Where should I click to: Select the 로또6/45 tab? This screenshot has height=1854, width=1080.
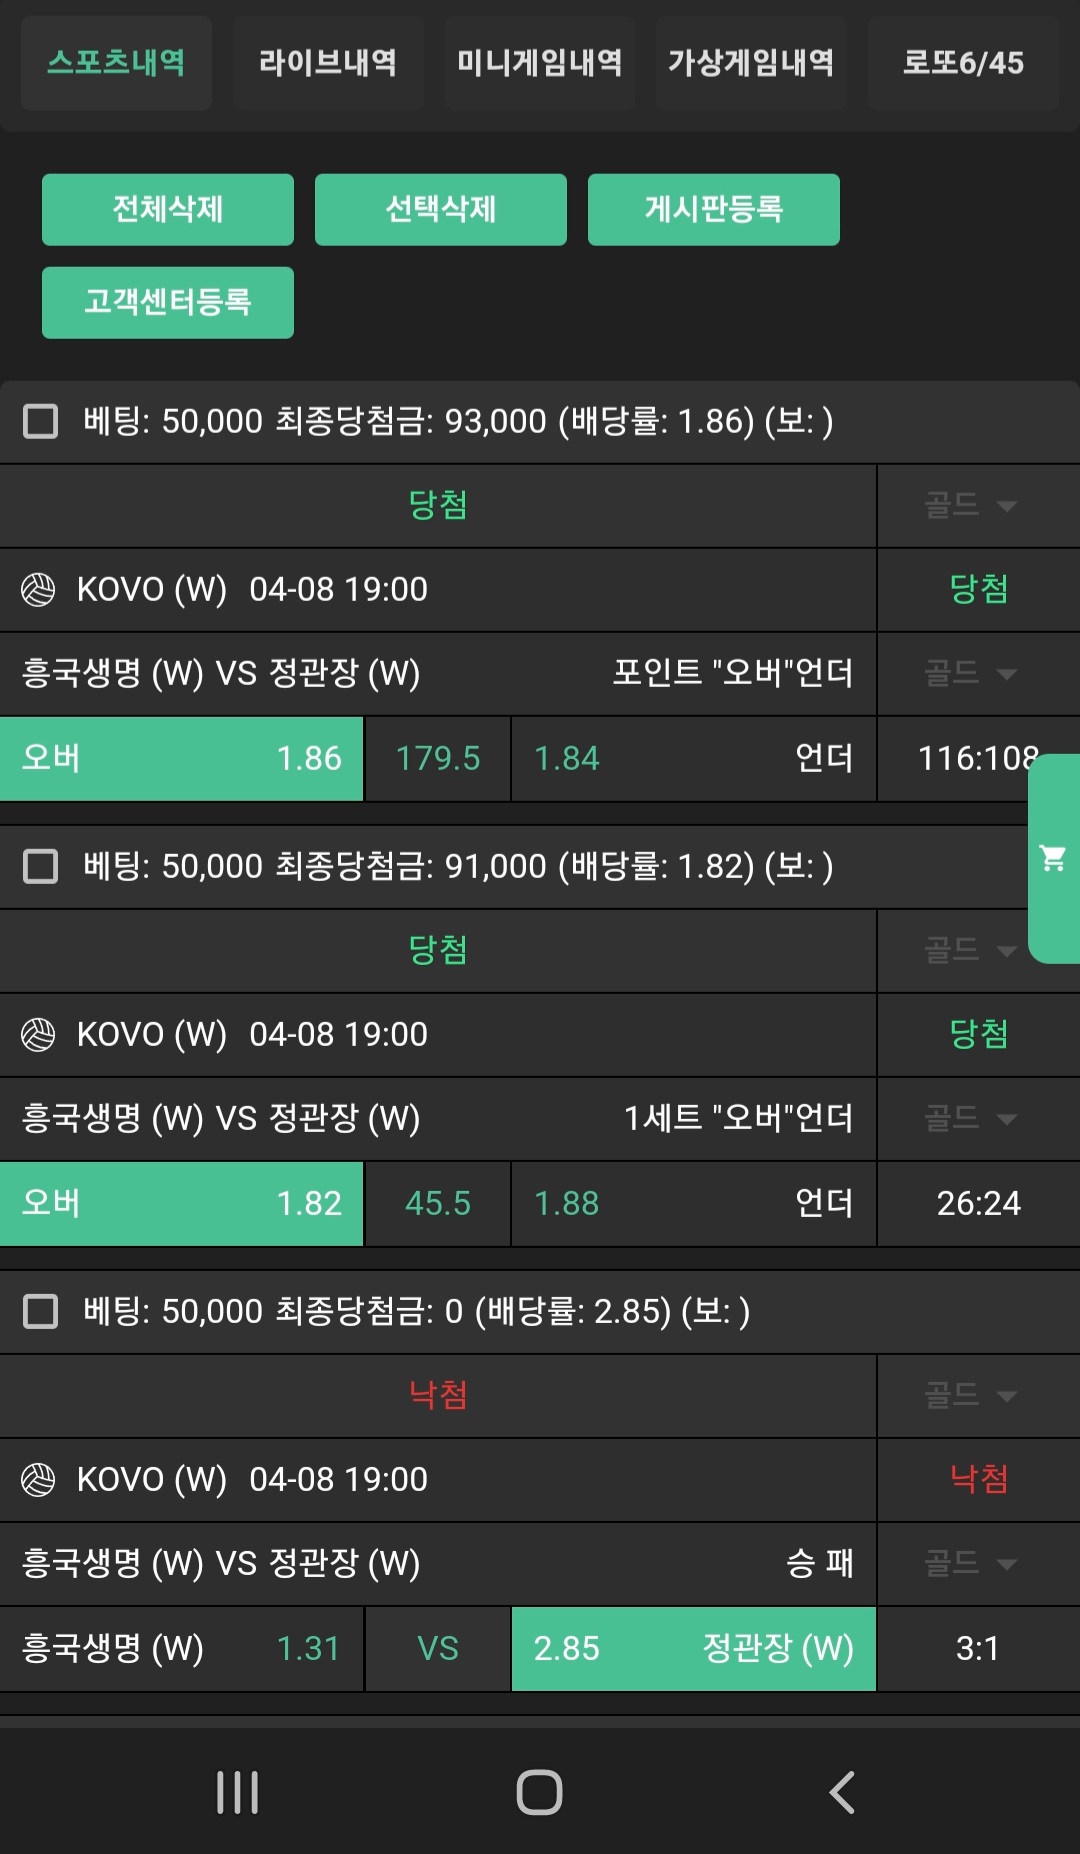coord(963,63)
